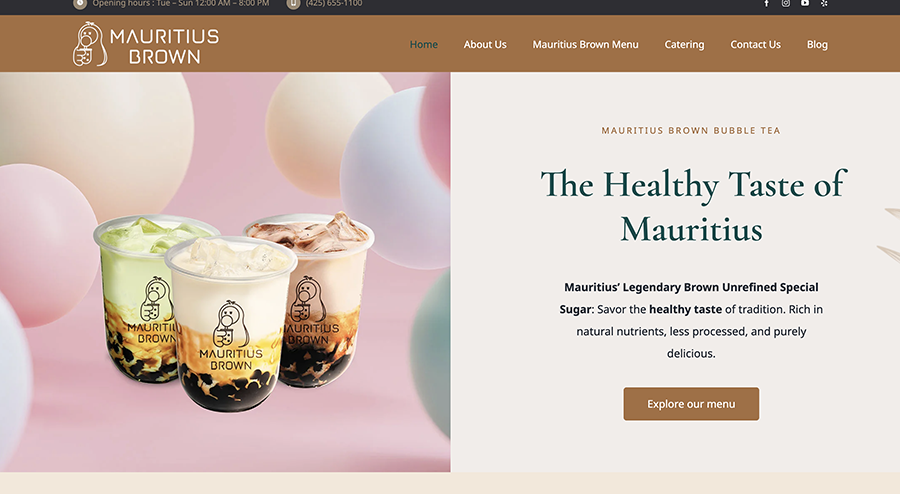Image resolution: width=900 pixels, height=494 pixels.
Task: Click the Explore our menu button
Action: point(691,404)
